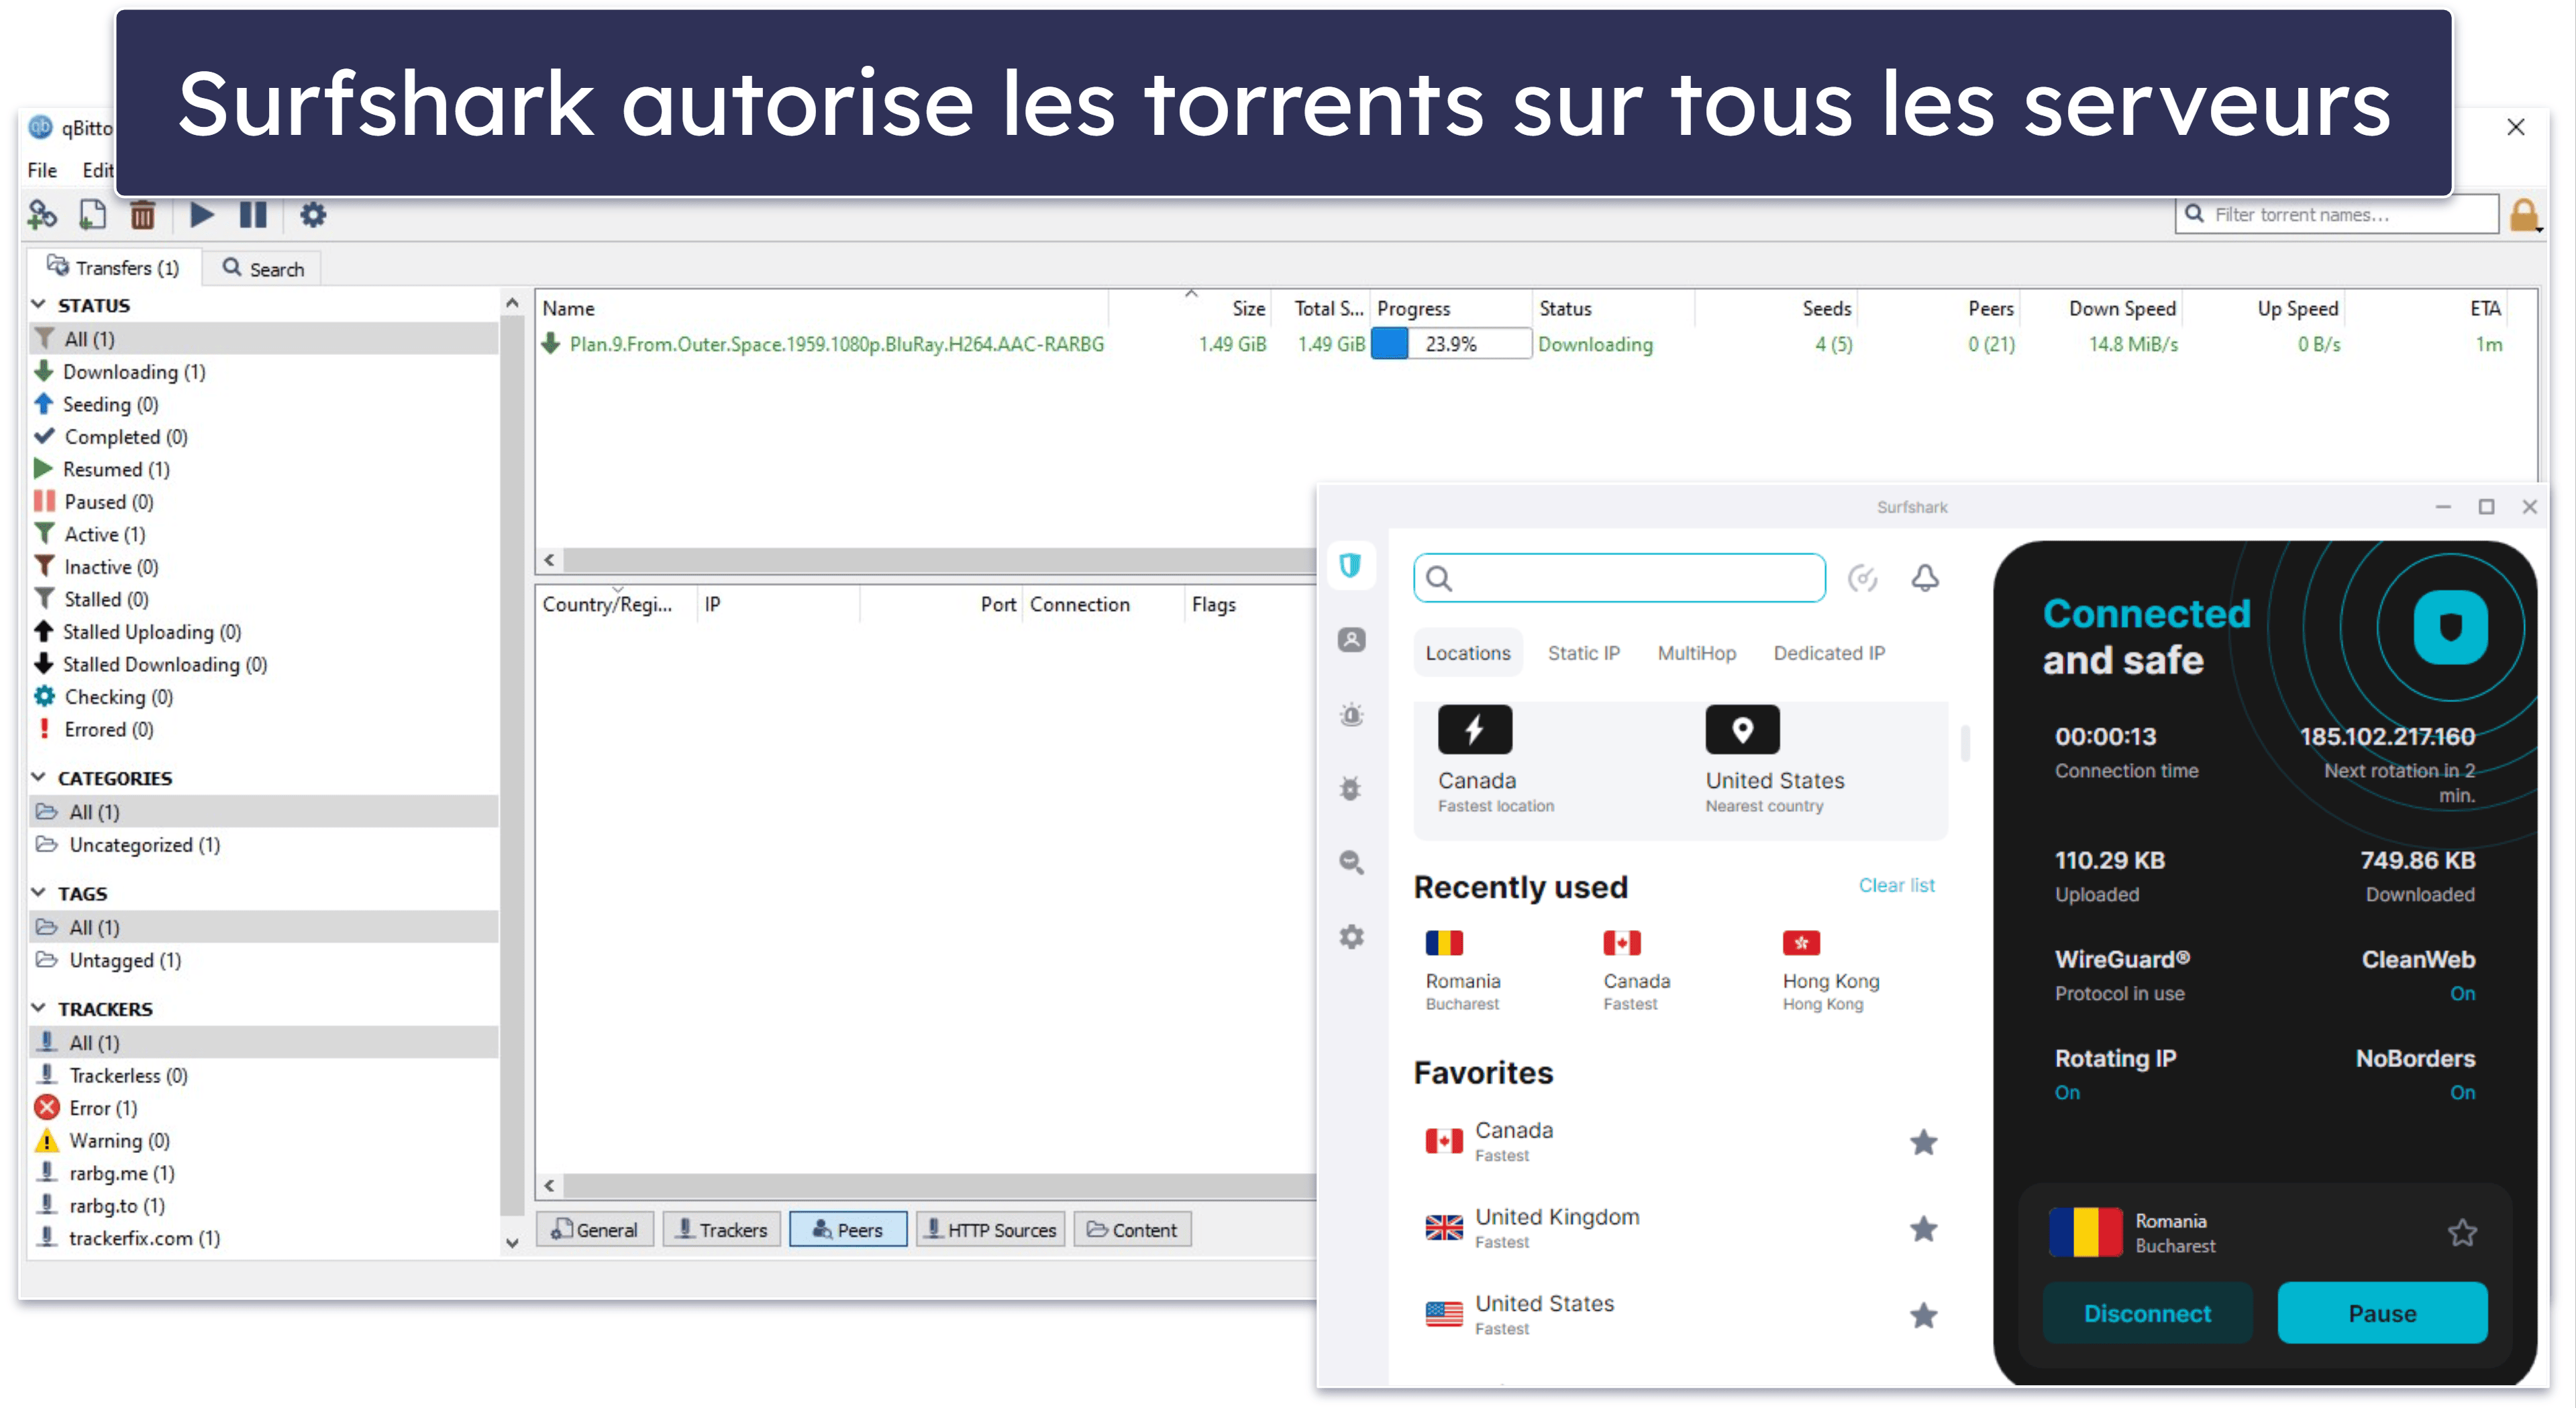Open the General tab at bottom

pyautogui.click(x=594, y=1229)
